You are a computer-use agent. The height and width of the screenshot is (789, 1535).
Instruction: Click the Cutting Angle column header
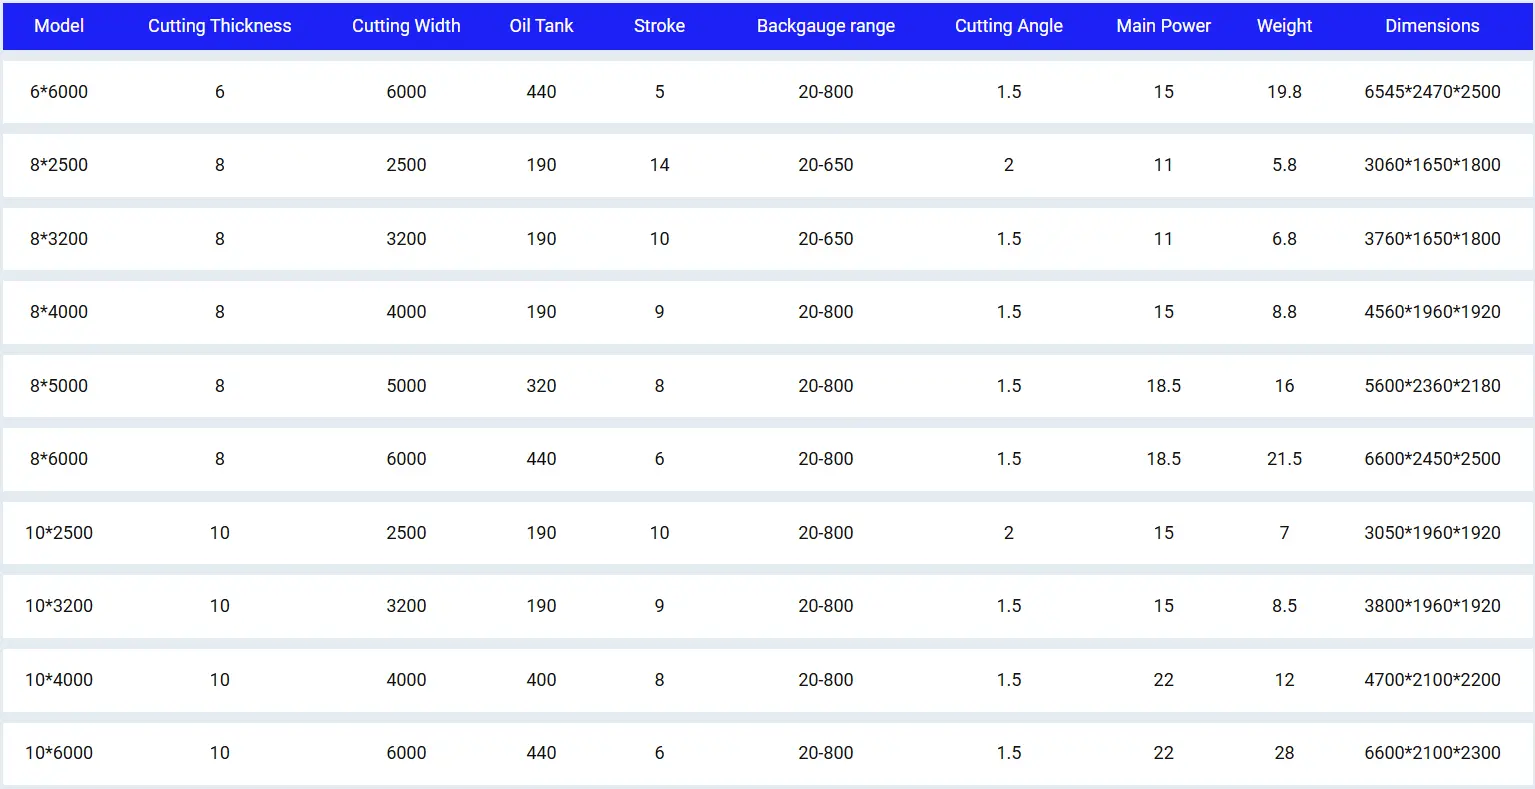tap(1009, 26)
